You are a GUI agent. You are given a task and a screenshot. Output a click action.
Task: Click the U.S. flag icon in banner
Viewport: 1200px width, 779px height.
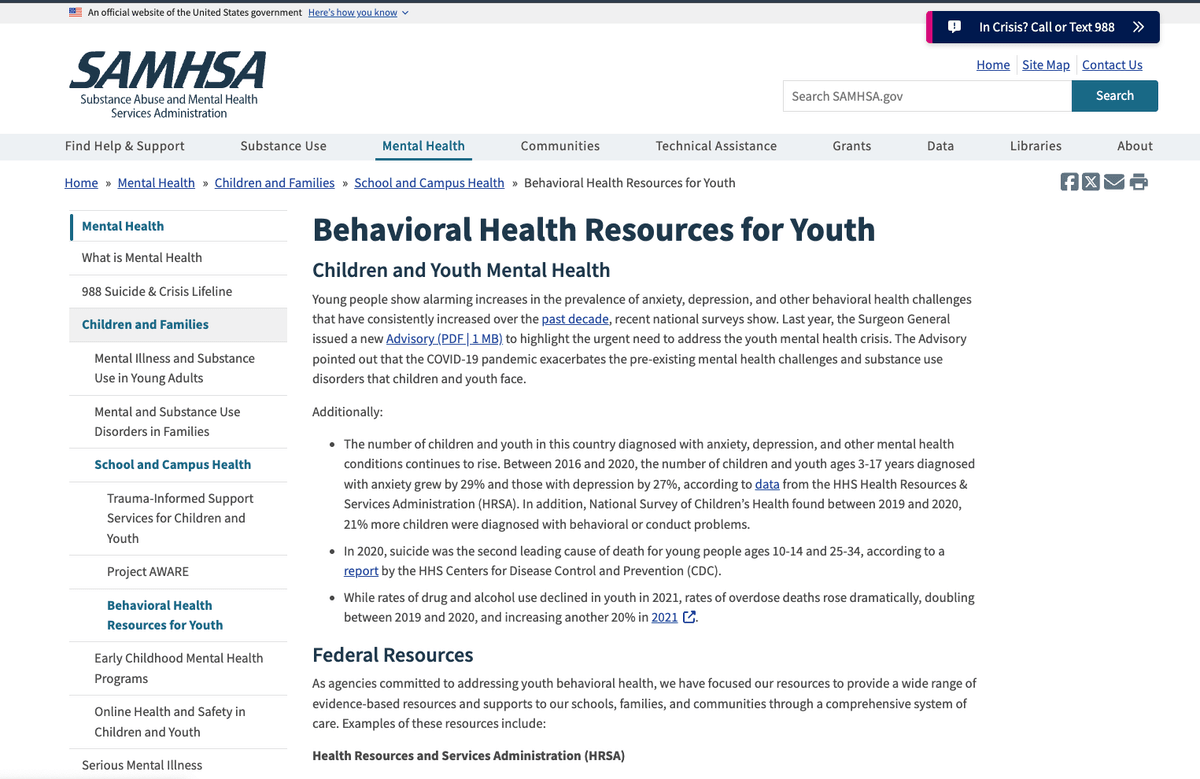click(x=74, y=12)
